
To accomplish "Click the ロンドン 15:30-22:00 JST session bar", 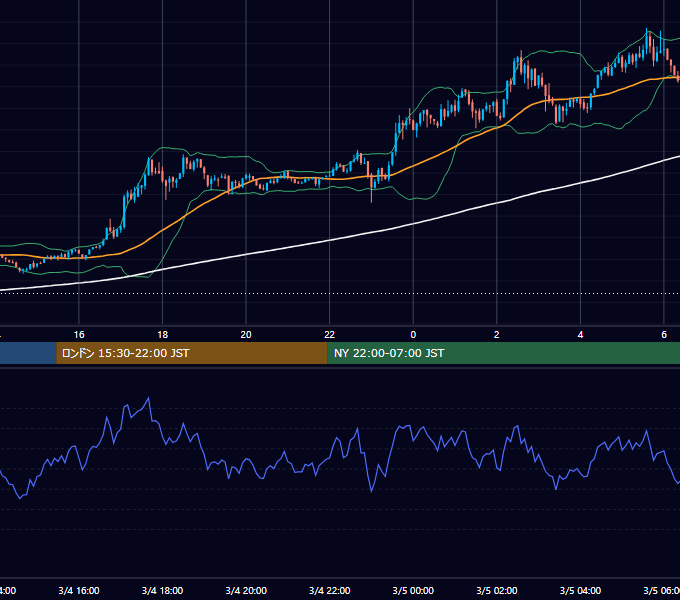I will pos(192,353).
